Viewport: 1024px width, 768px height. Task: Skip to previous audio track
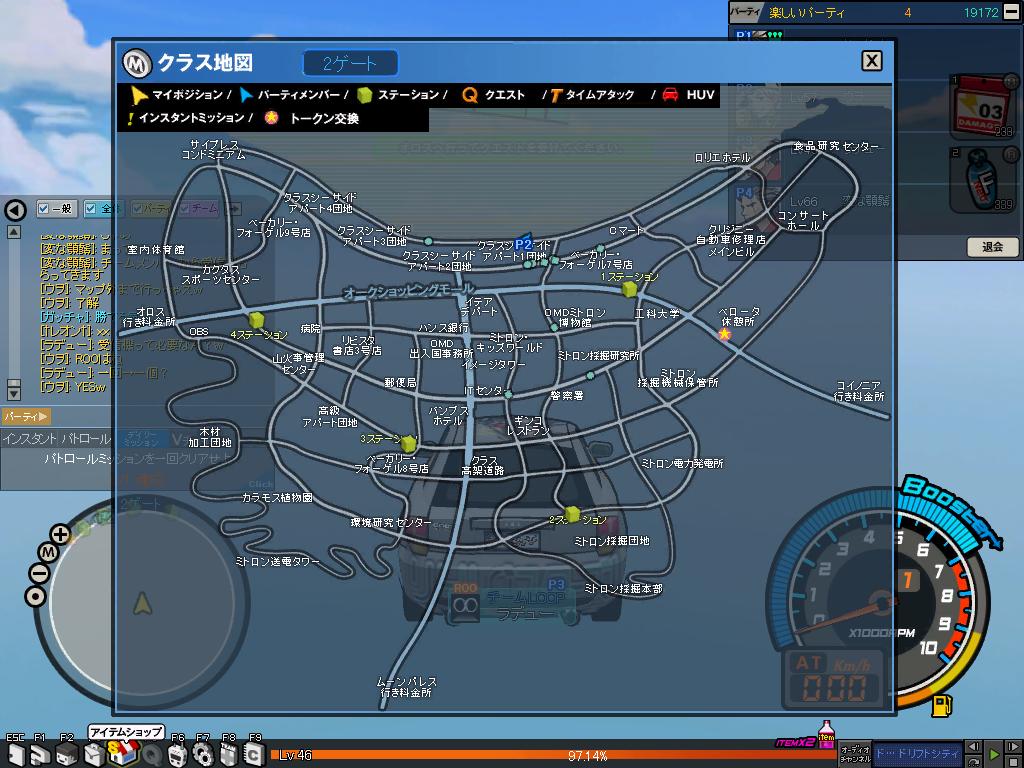click(x=974, y=746)
